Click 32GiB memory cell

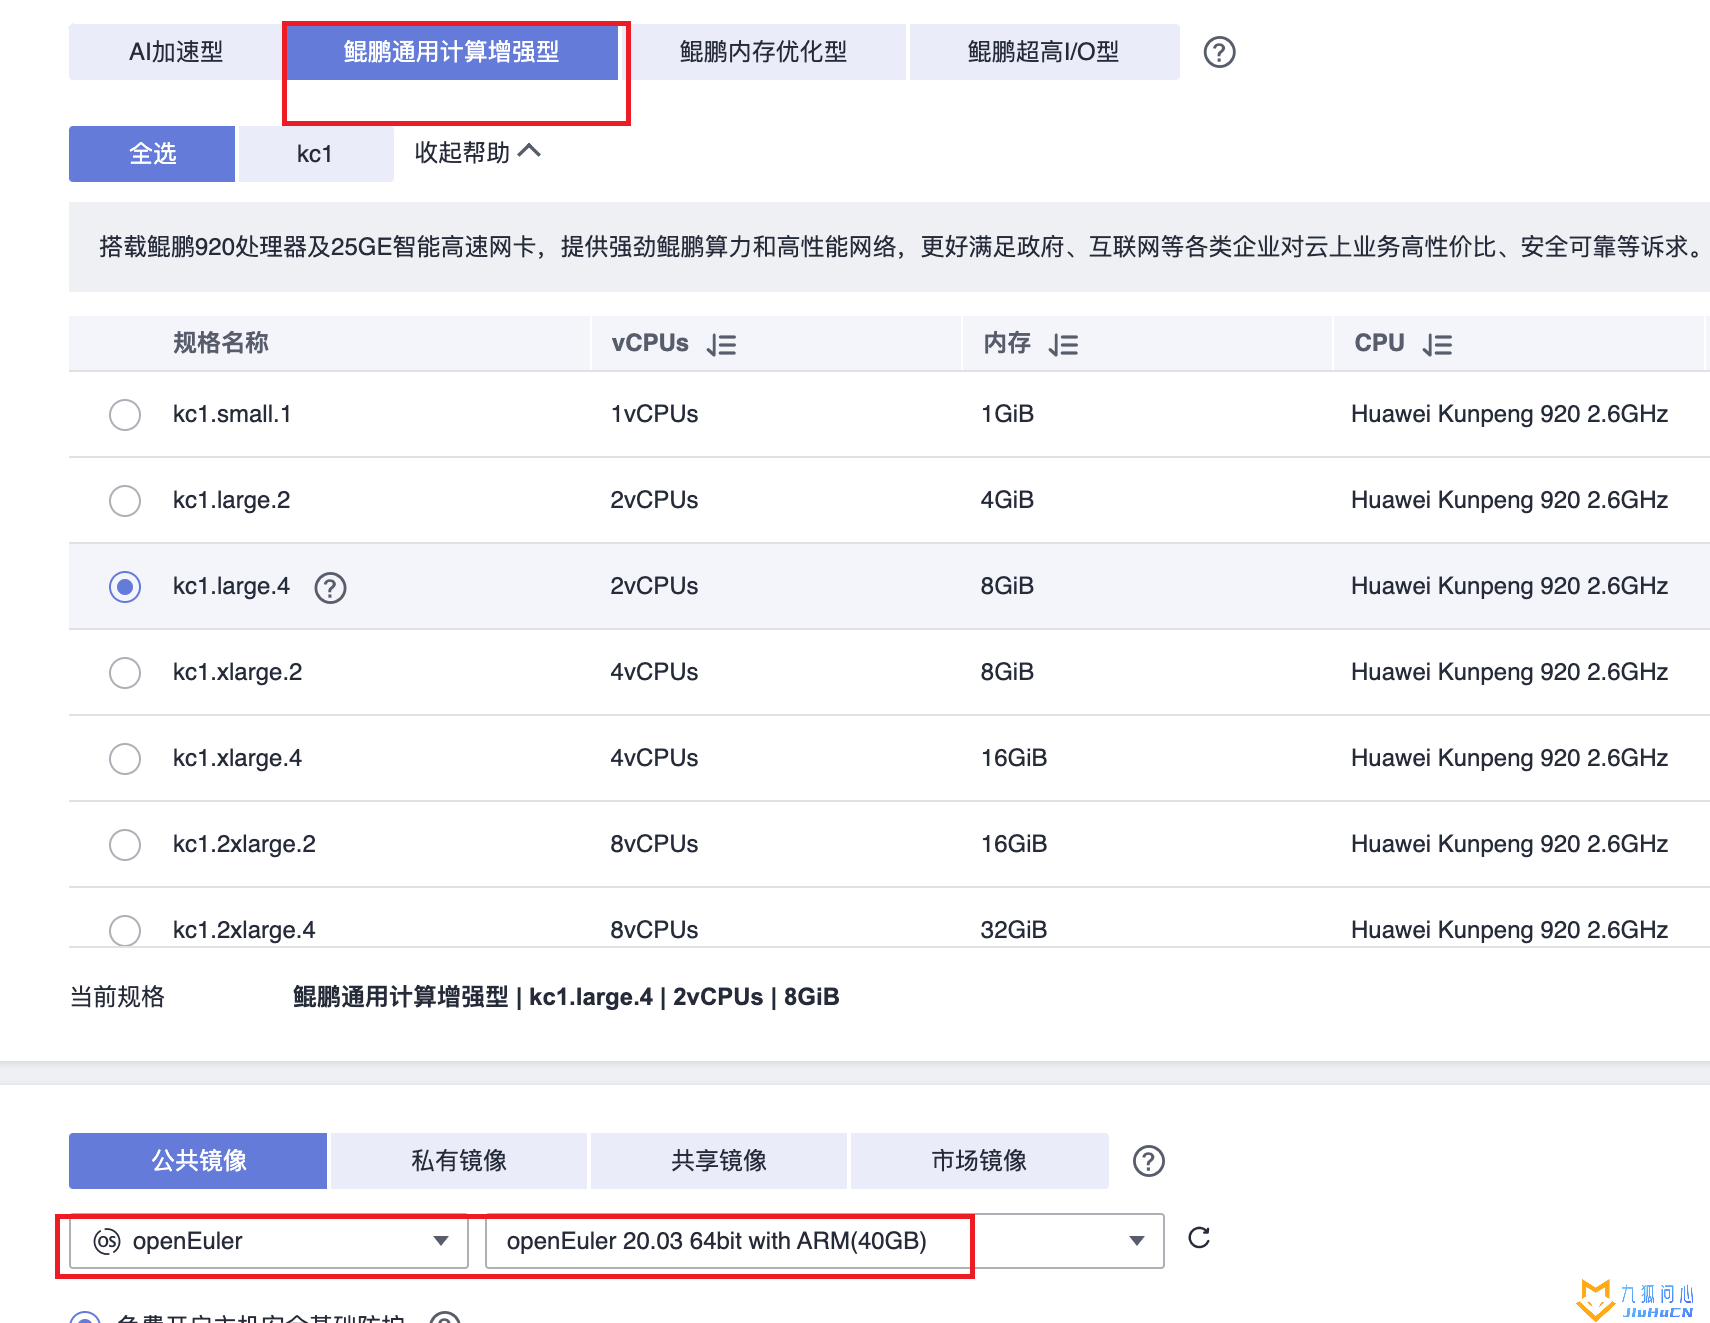1014,930
